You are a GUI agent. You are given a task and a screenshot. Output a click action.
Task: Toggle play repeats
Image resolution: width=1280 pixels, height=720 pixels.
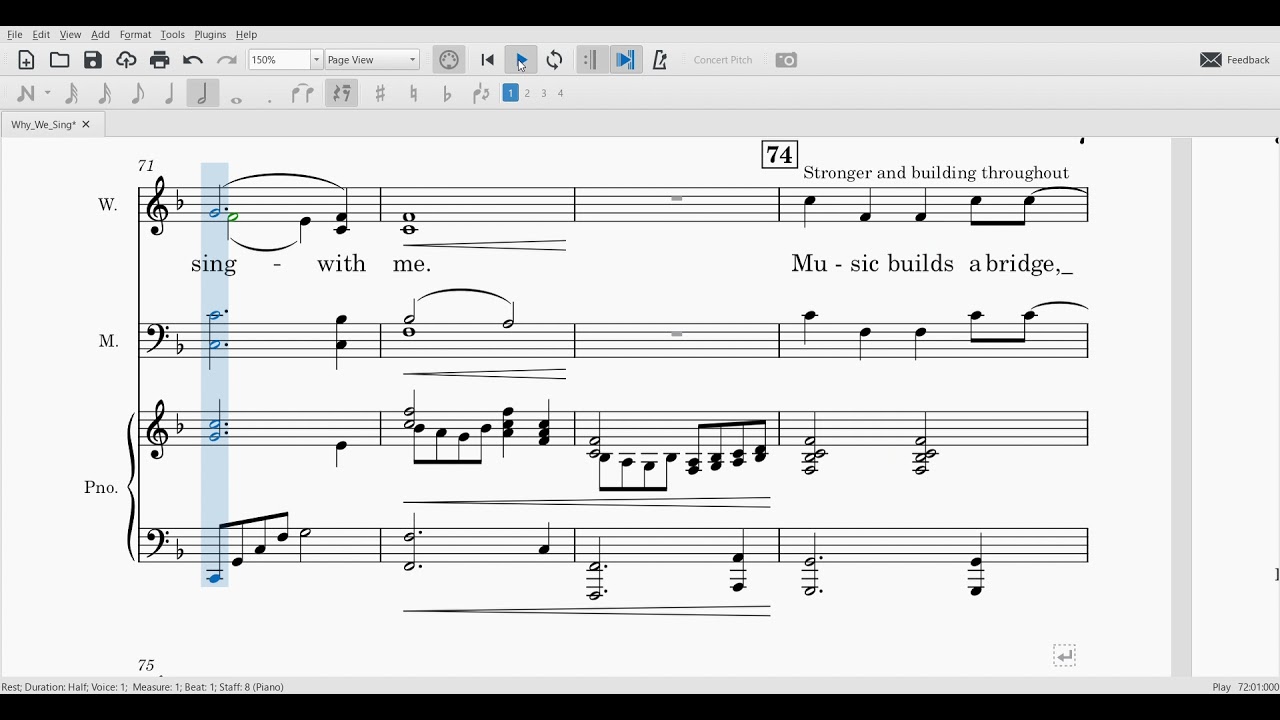pos(591,60)
